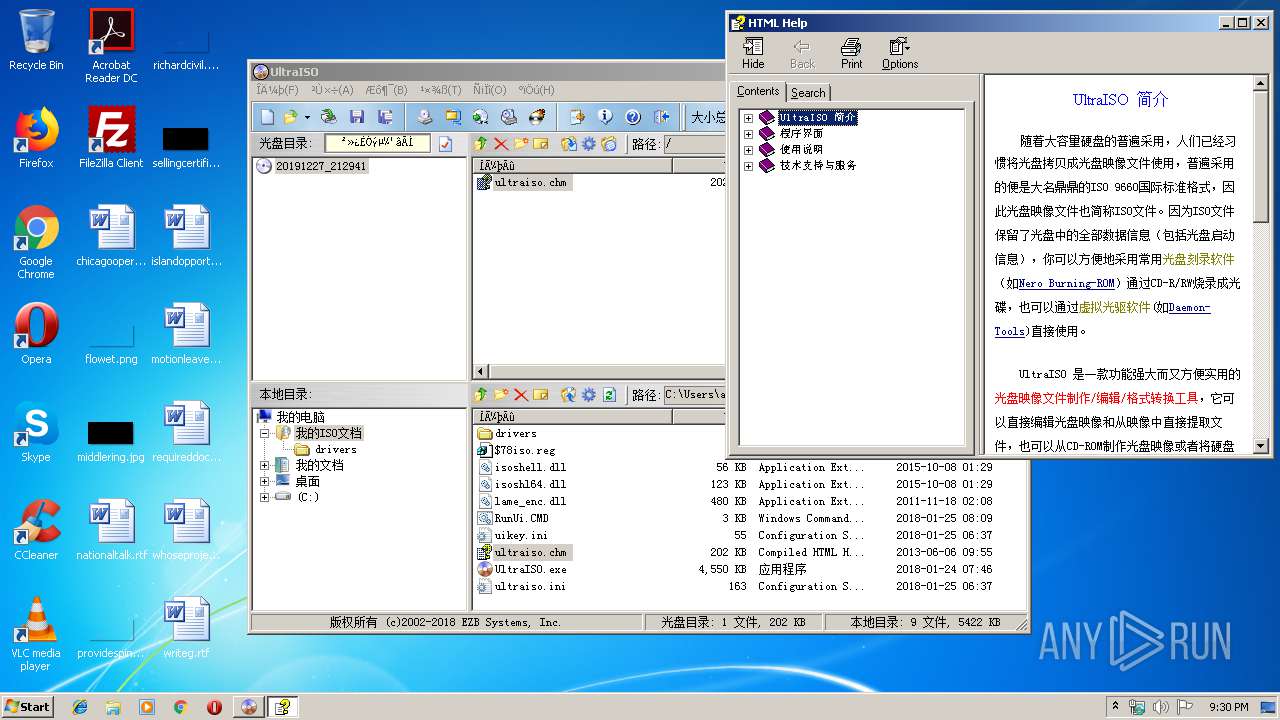Click the blue Info icon in UltraISO toolbar

[605, 117]
